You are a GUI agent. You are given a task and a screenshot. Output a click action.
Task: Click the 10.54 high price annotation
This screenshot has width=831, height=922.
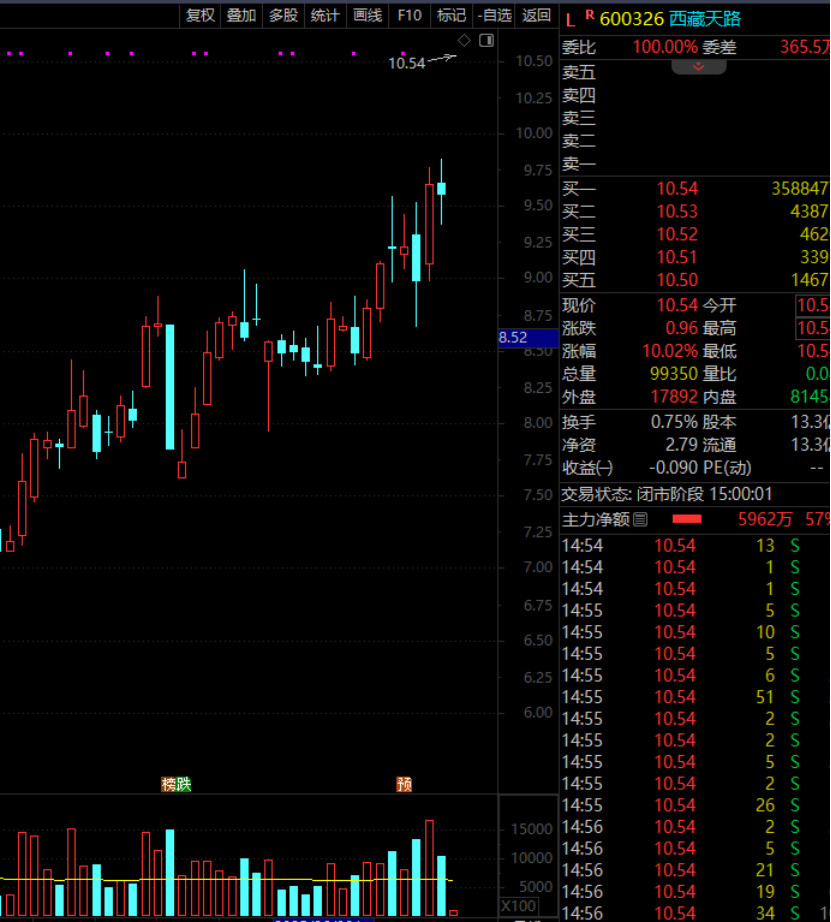tap(406, 63)
